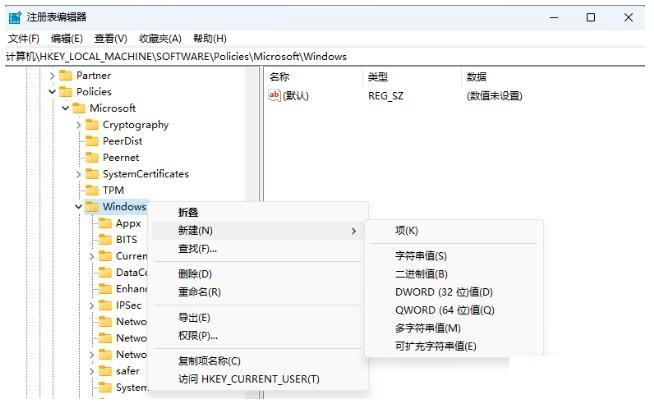Open the 帮助(H) menu
654x410 pixels.
click(x=210, y=39)
